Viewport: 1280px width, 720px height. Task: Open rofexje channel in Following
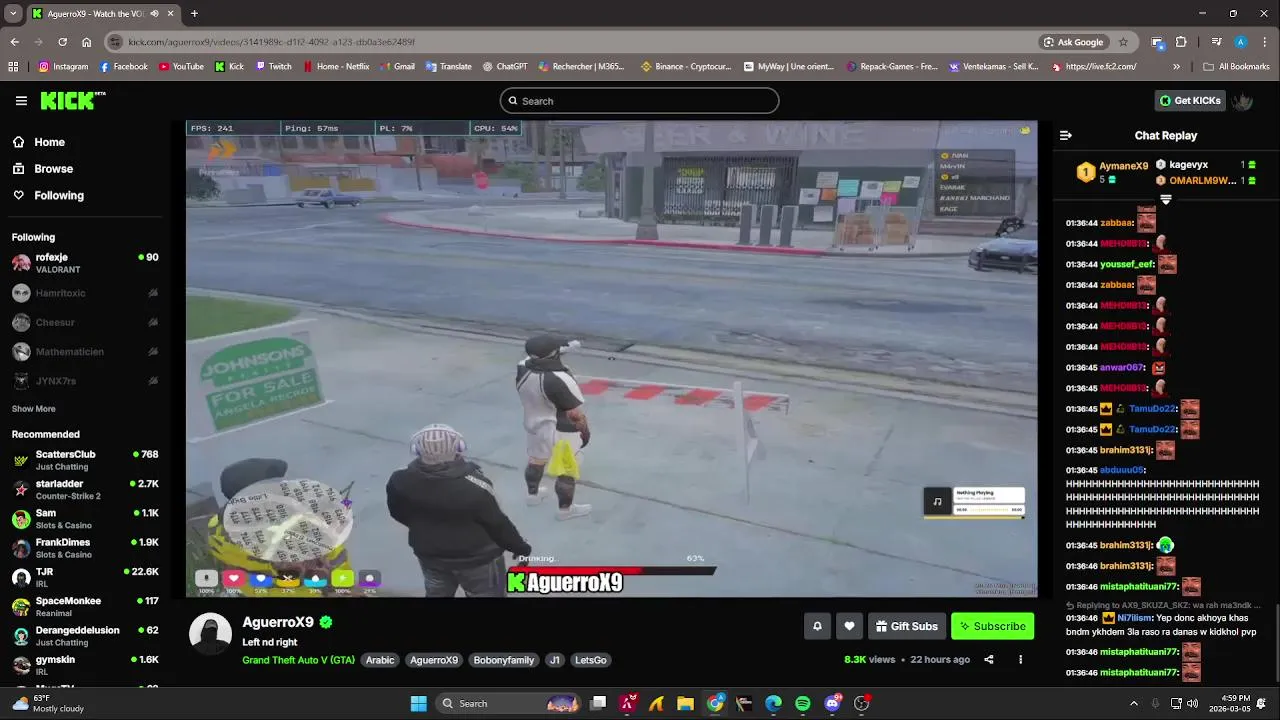(85, 263)
